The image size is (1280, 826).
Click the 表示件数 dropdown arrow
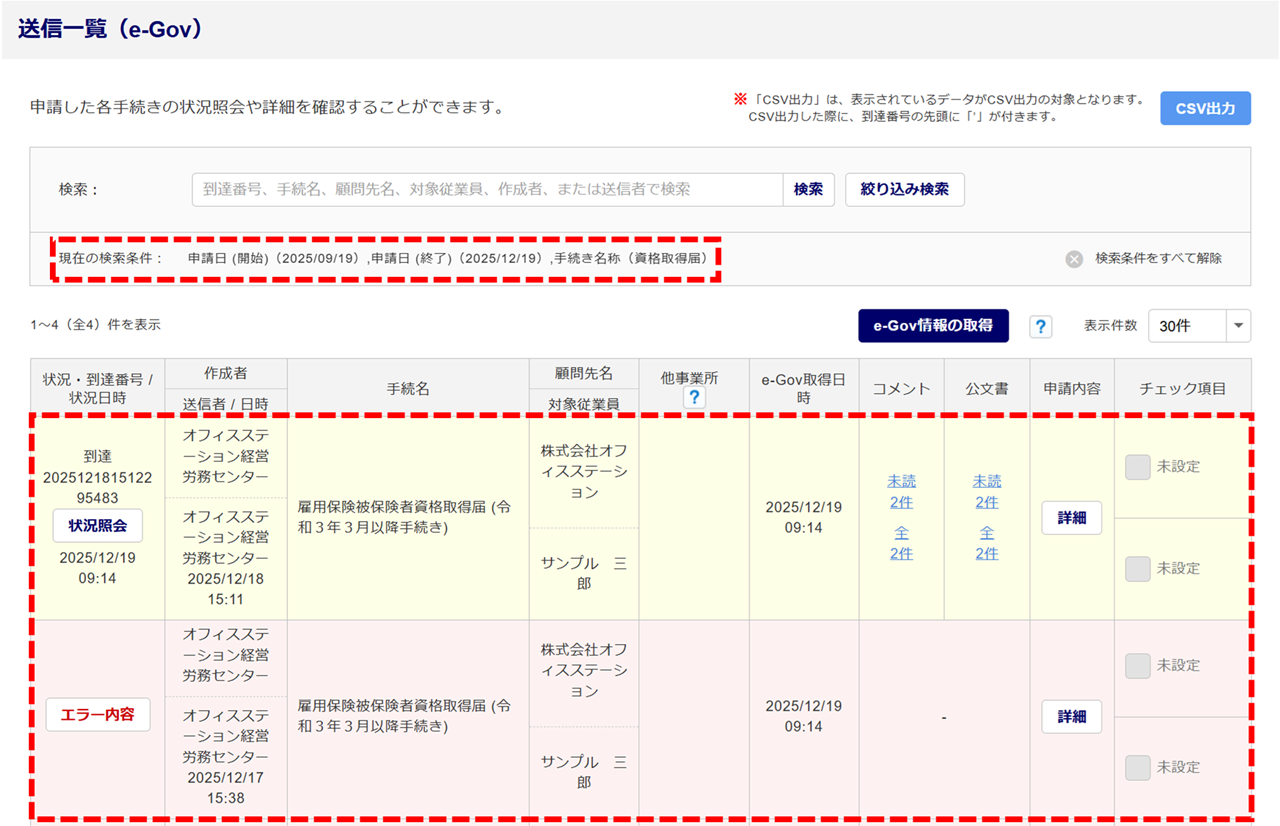(x=1239, y=326)
